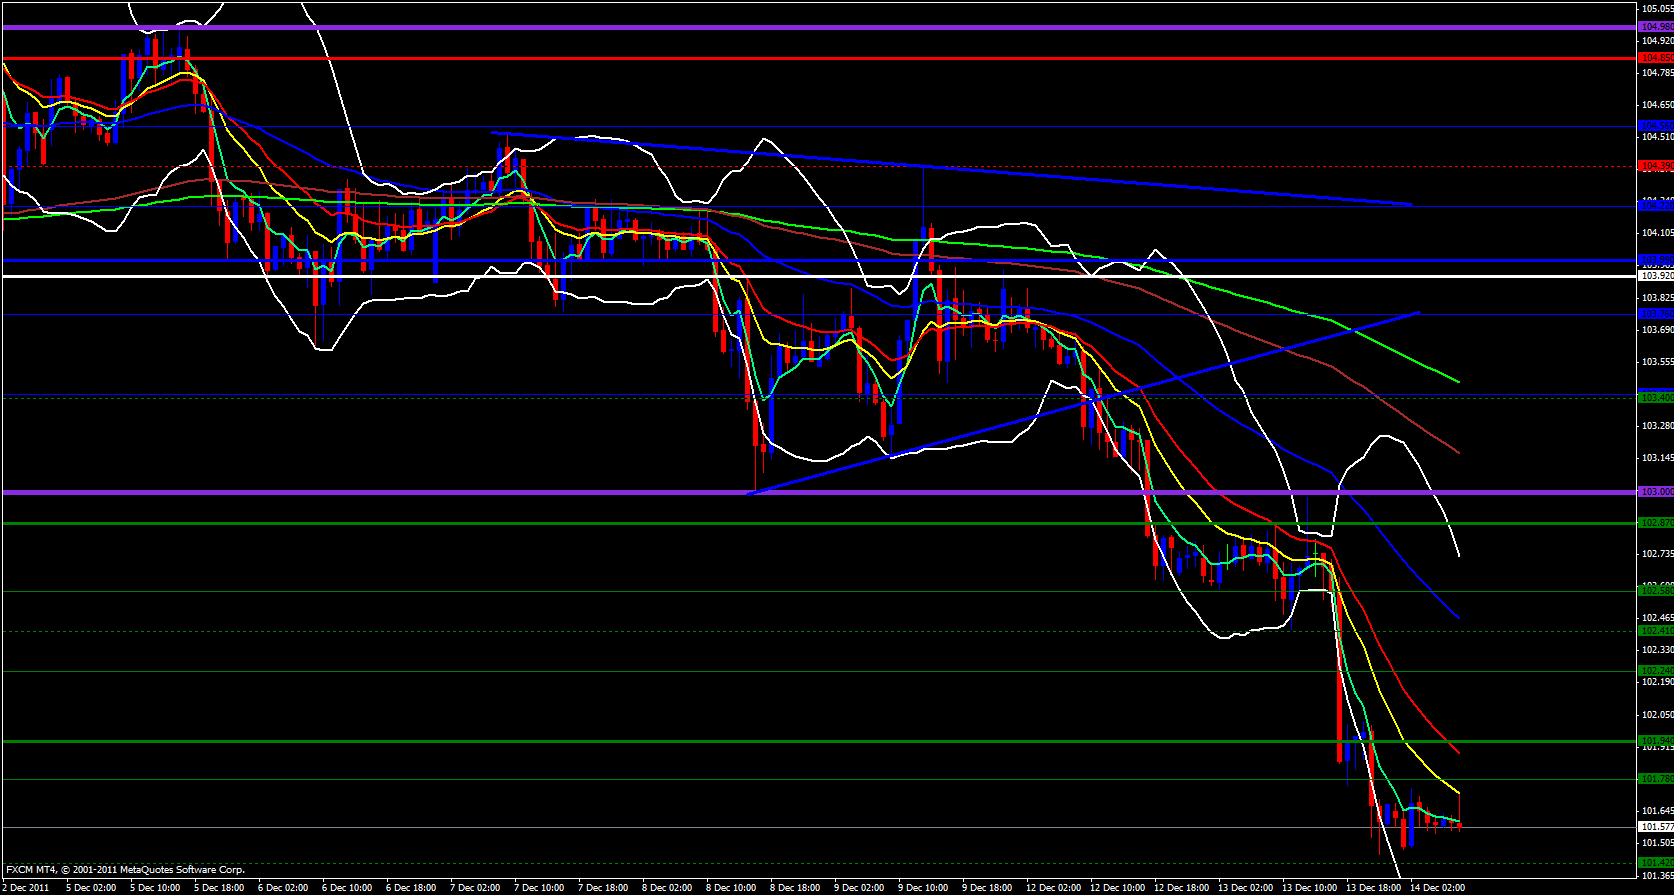Click the white 103.920 price label

(1656, 276)
